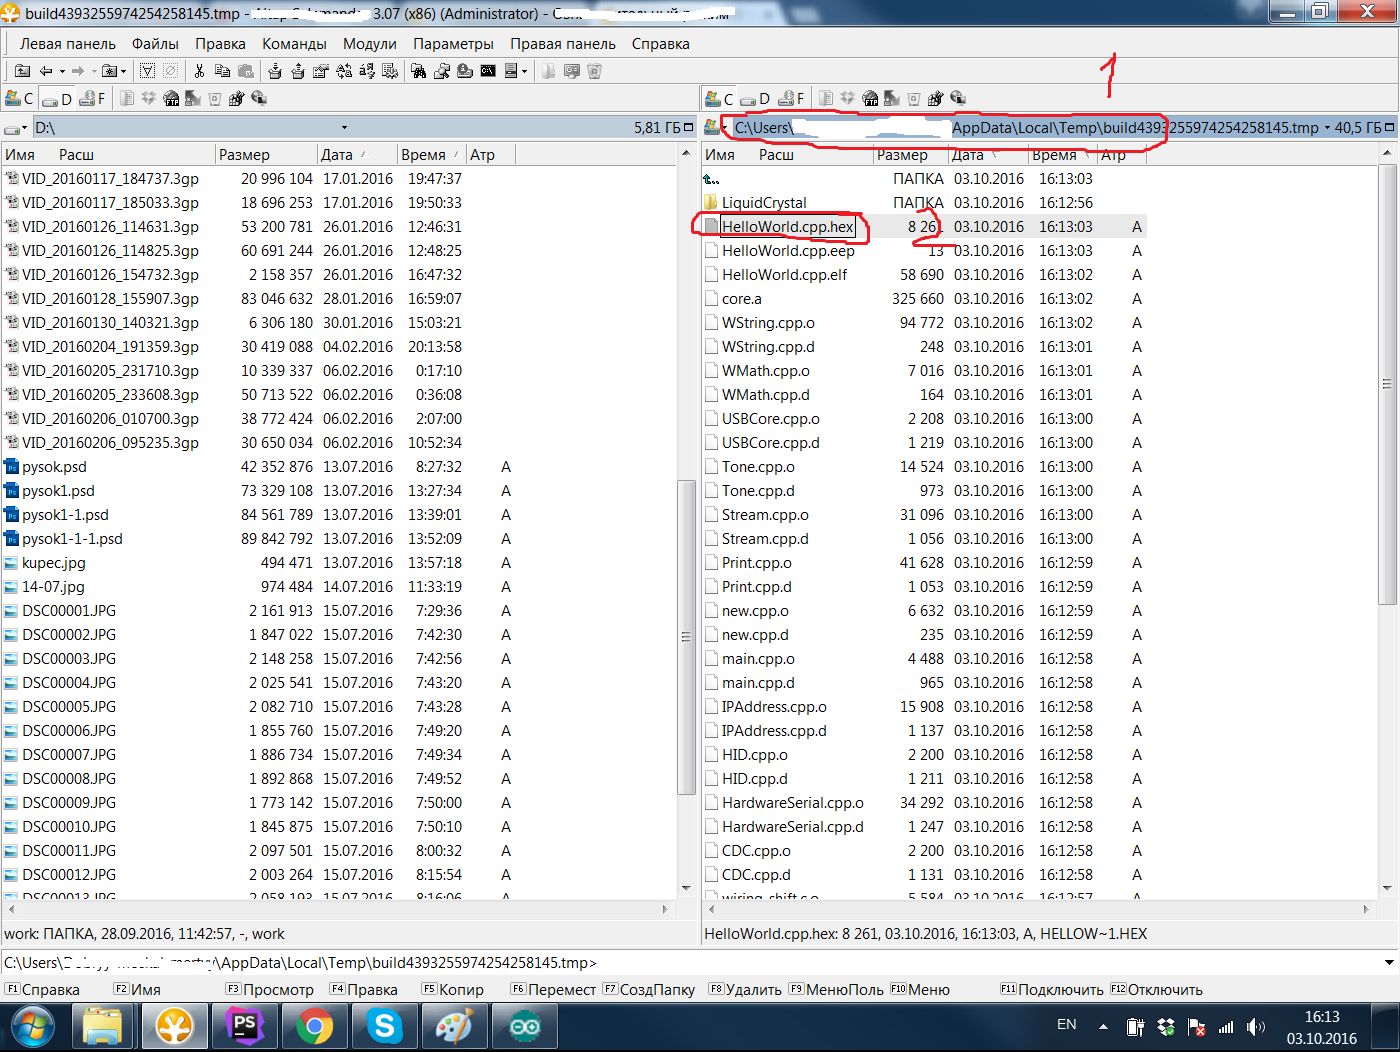The image size is (1400, 1052).
Task: Sort left panel by Размер column
Action: (266, 154)
